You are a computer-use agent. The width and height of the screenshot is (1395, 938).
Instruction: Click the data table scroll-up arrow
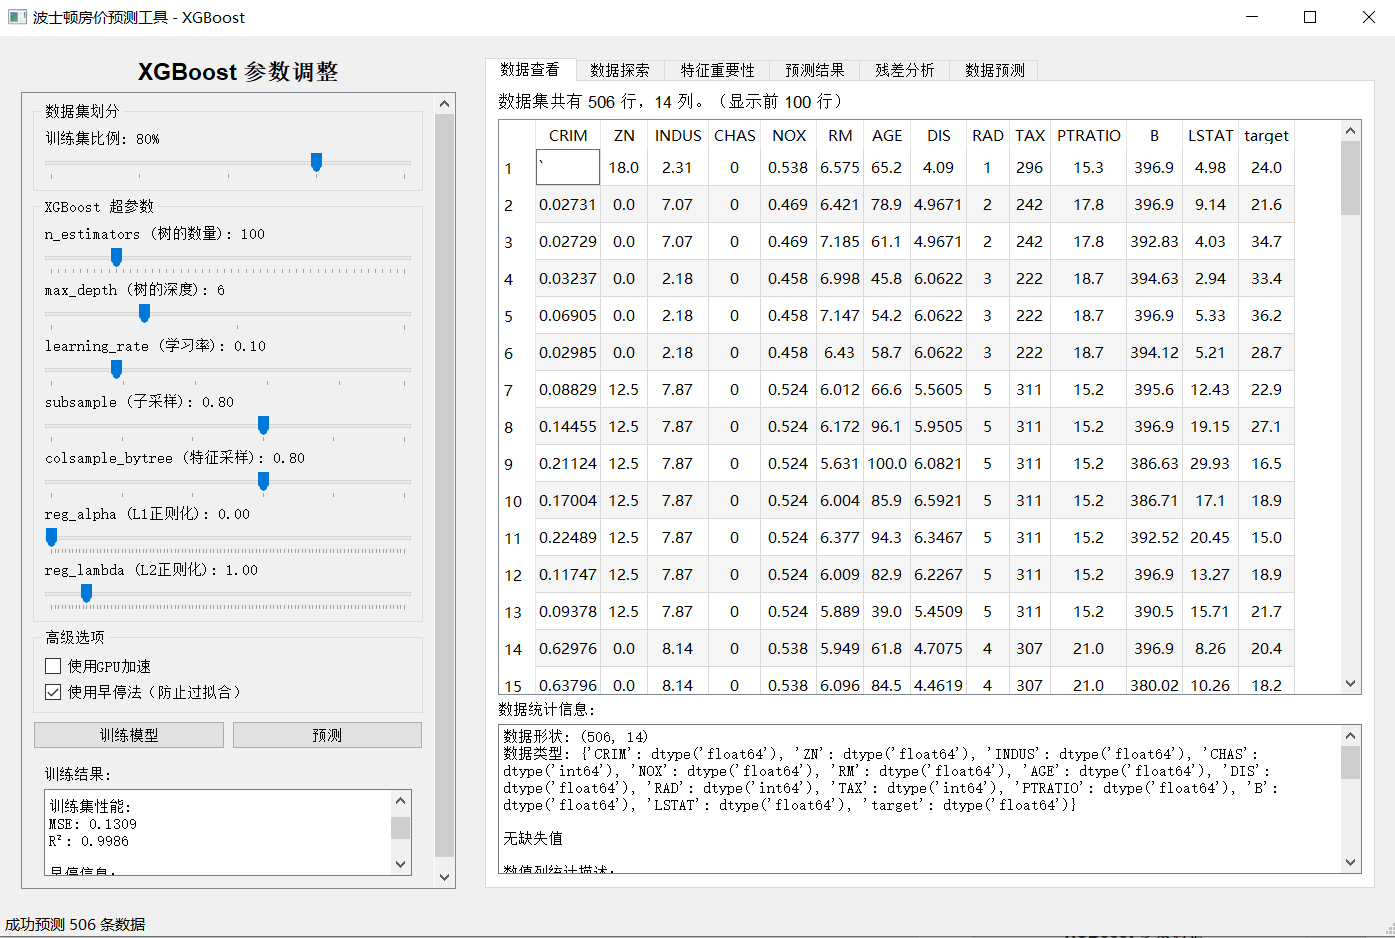click(x=1350, y=131)
